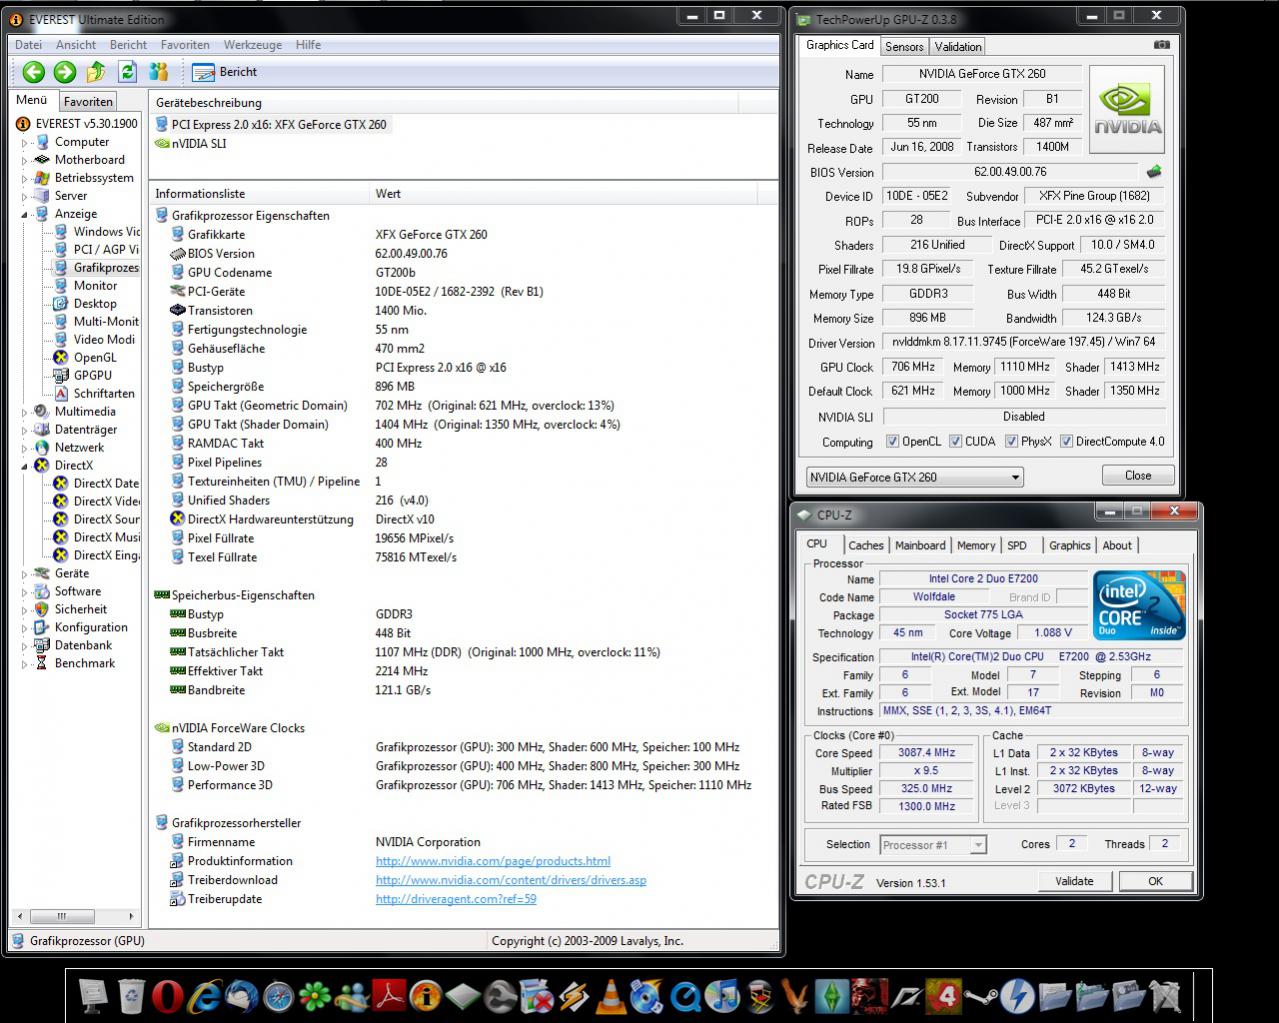
Task: Open ICQ flower icon in the dock
Action: click(x=314, y=996)
